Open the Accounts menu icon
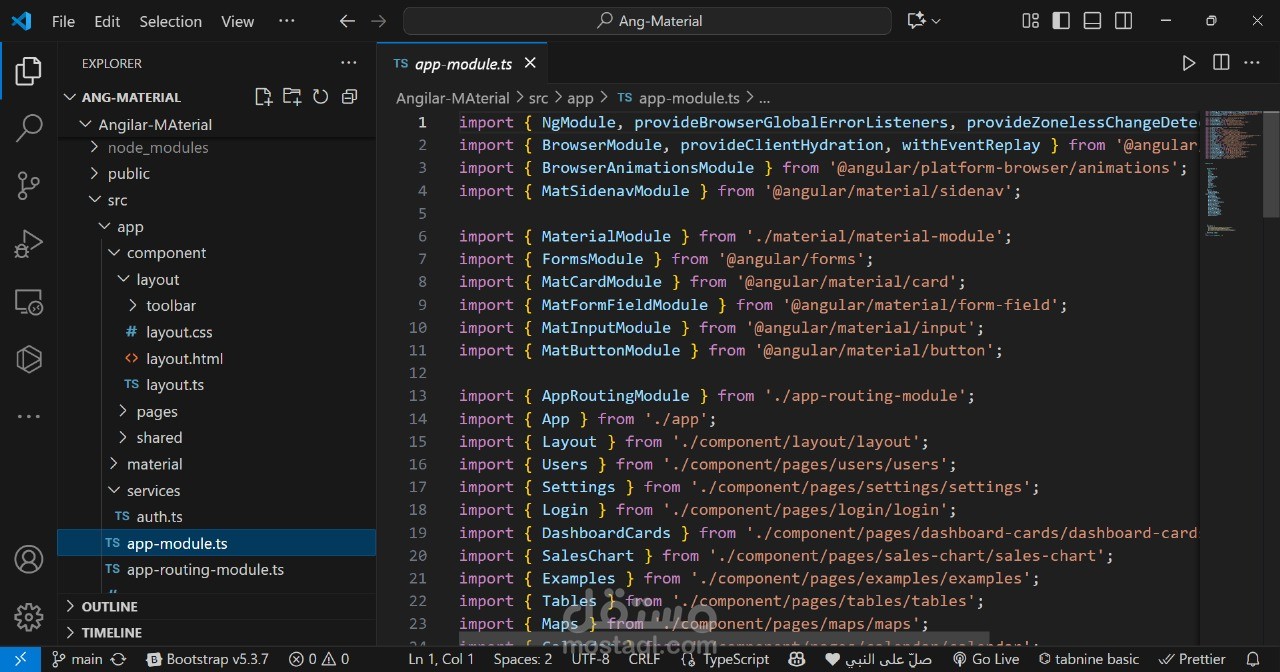 pyautogui.click(x=29, y=560)
